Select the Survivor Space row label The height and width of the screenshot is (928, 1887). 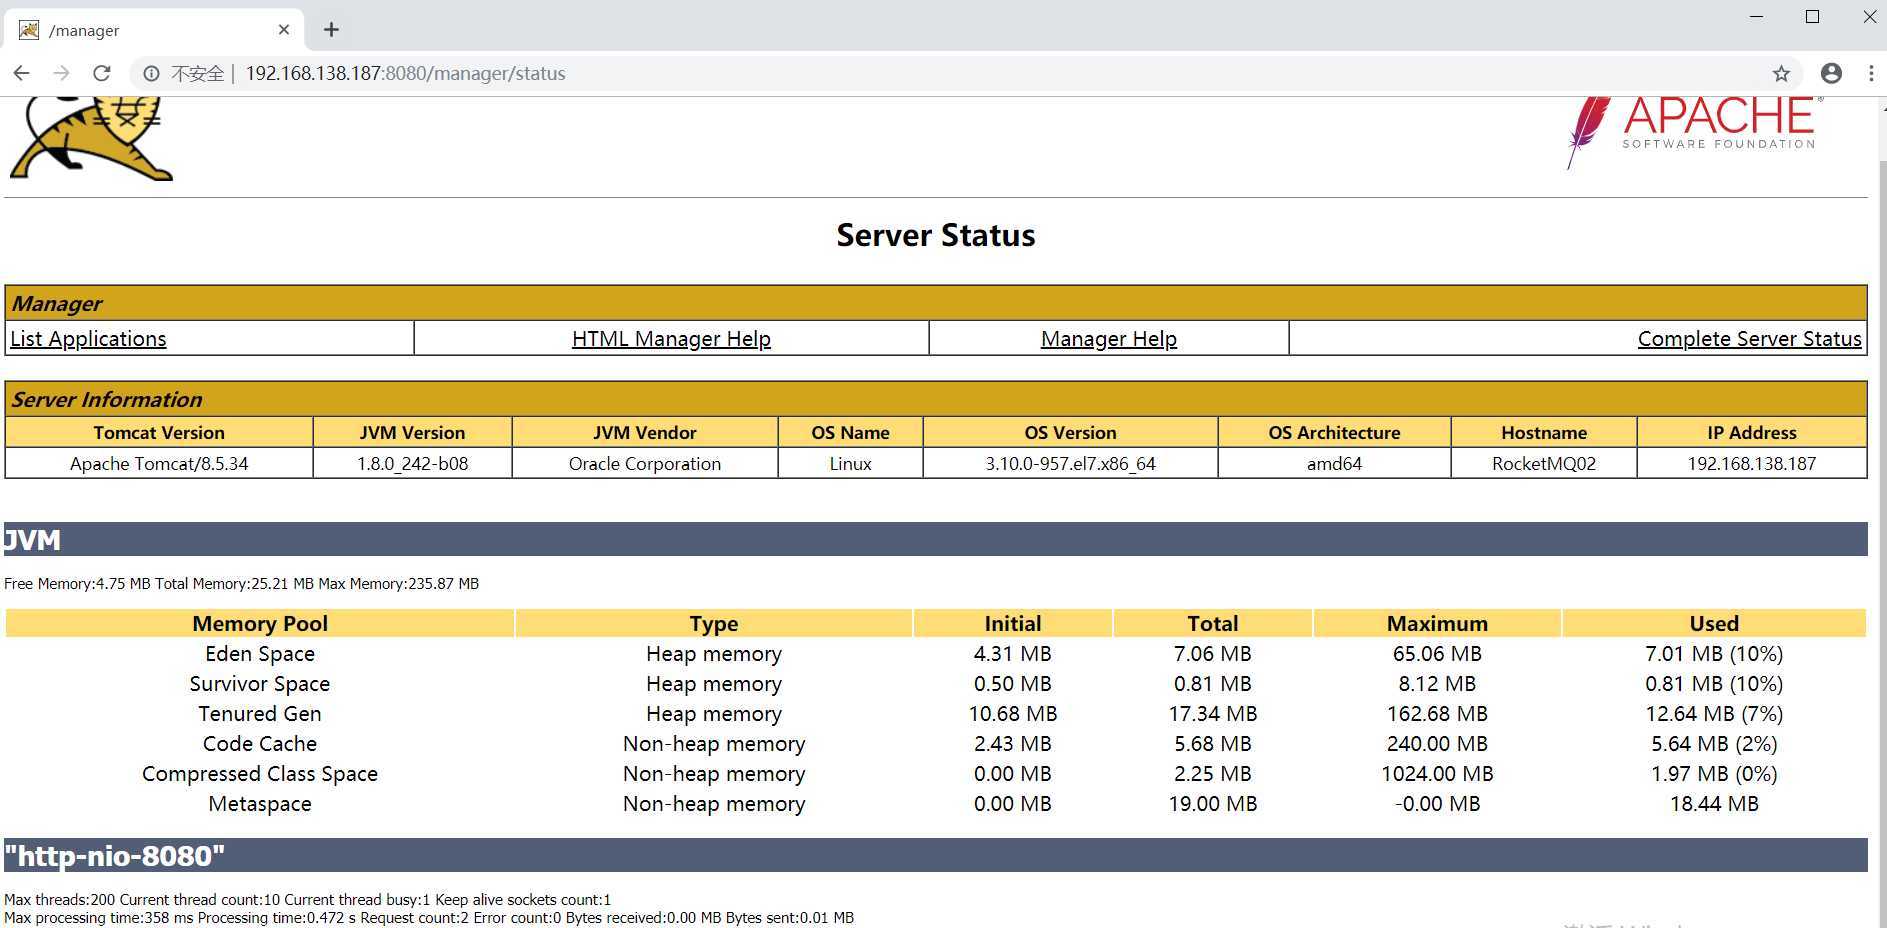coord(260,684)
